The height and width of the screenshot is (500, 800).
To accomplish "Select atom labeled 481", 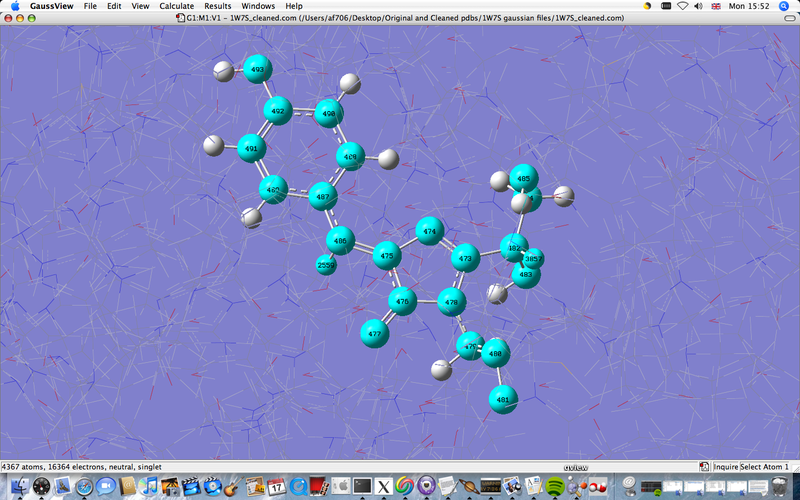I will tap(503, 400).
